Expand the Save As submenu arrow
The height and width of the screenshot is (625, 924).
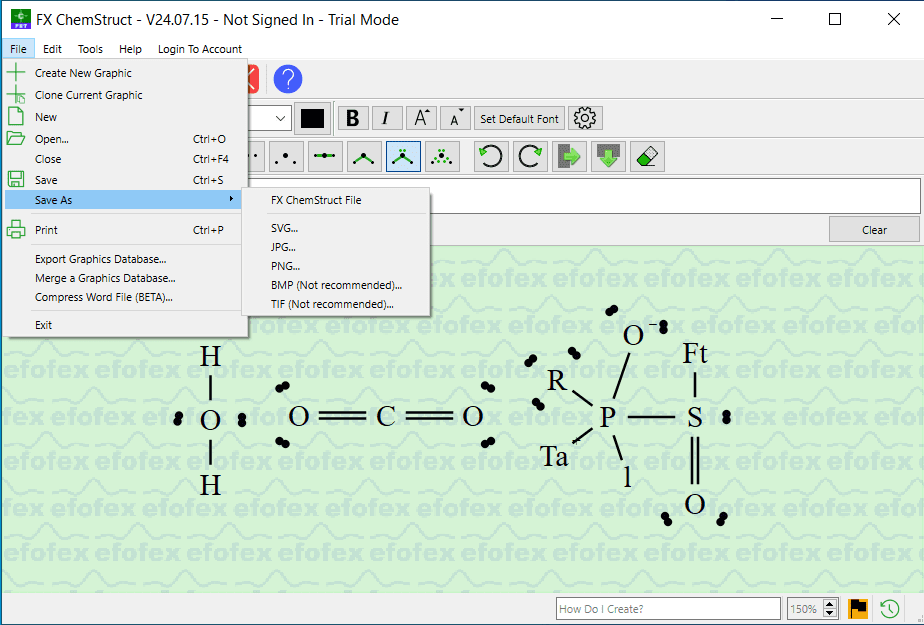[x=232, y=199]
